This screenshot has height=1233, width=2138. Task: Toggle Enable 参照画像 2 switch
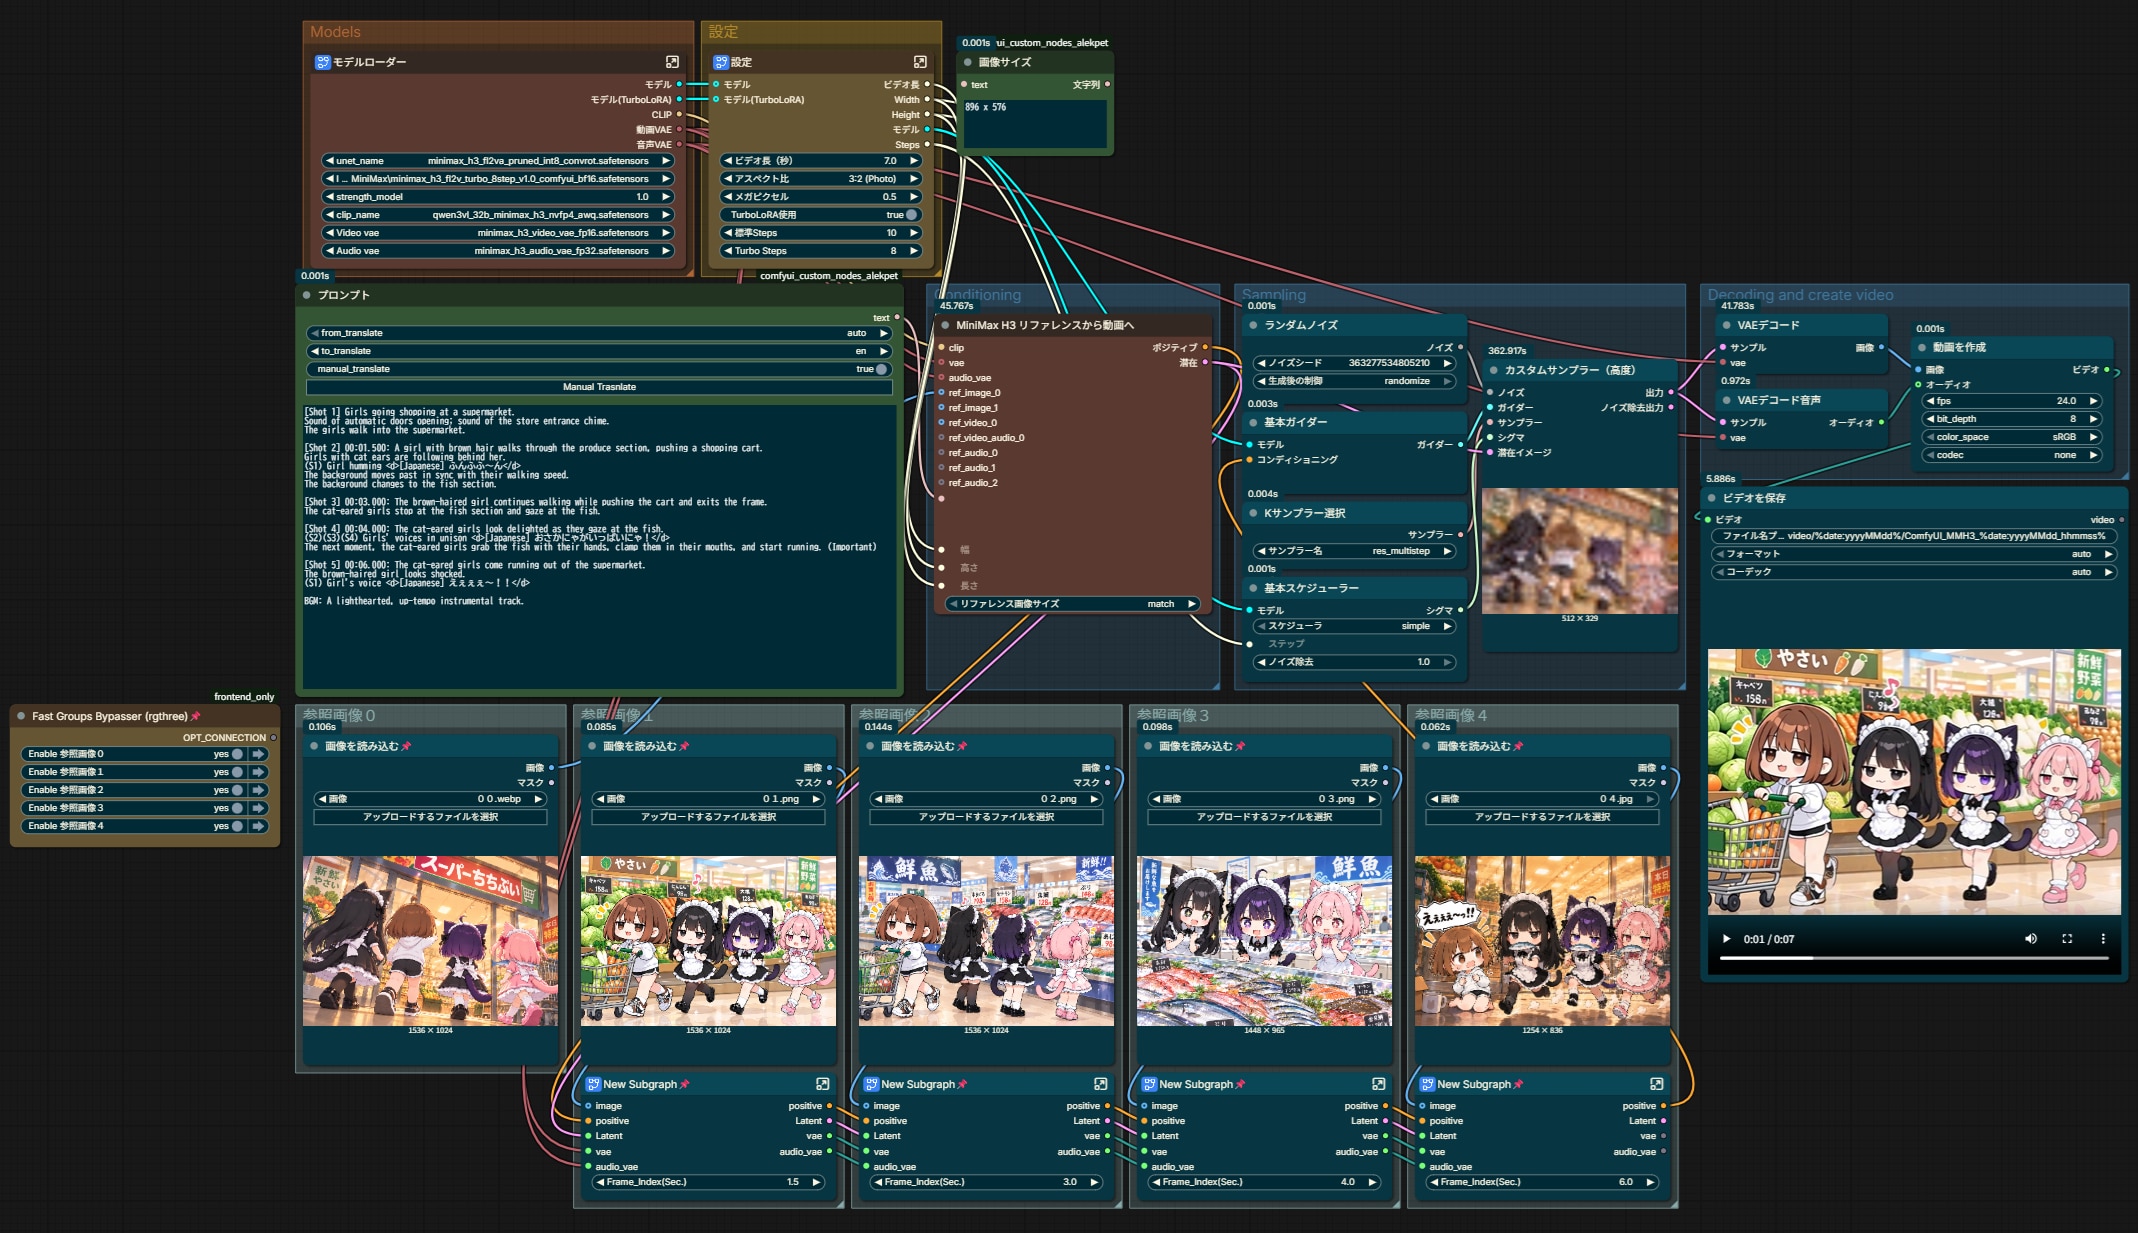point(237,790)
